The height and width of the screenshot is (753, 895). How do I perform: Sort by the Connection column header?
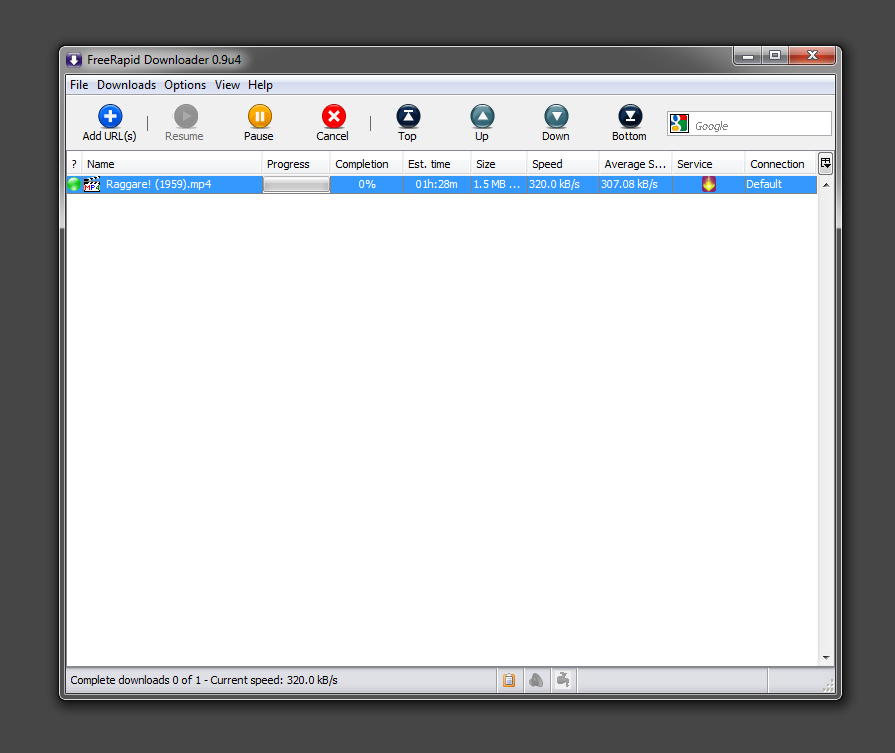coord(781,164)
